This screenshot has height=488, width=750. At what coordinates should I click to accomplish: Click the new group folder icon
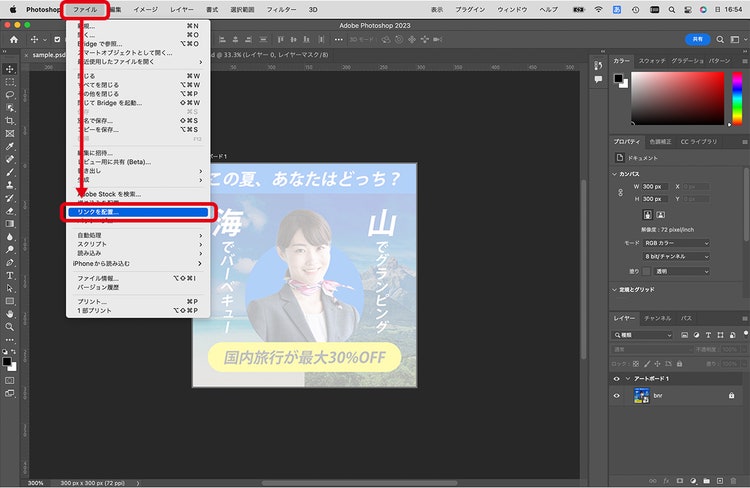[x=706, y=481]
